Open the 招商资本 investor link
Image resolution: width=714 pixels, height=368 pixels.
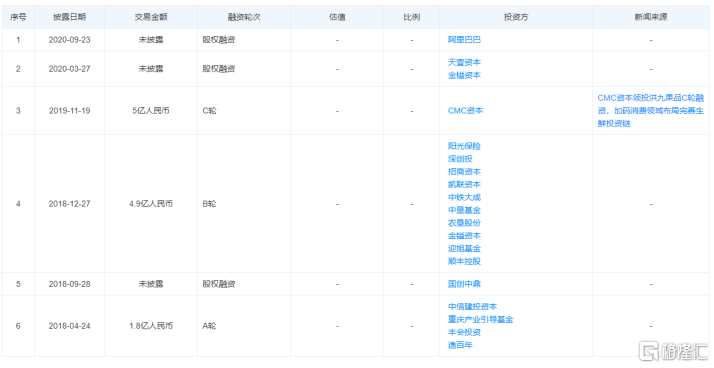464,172
